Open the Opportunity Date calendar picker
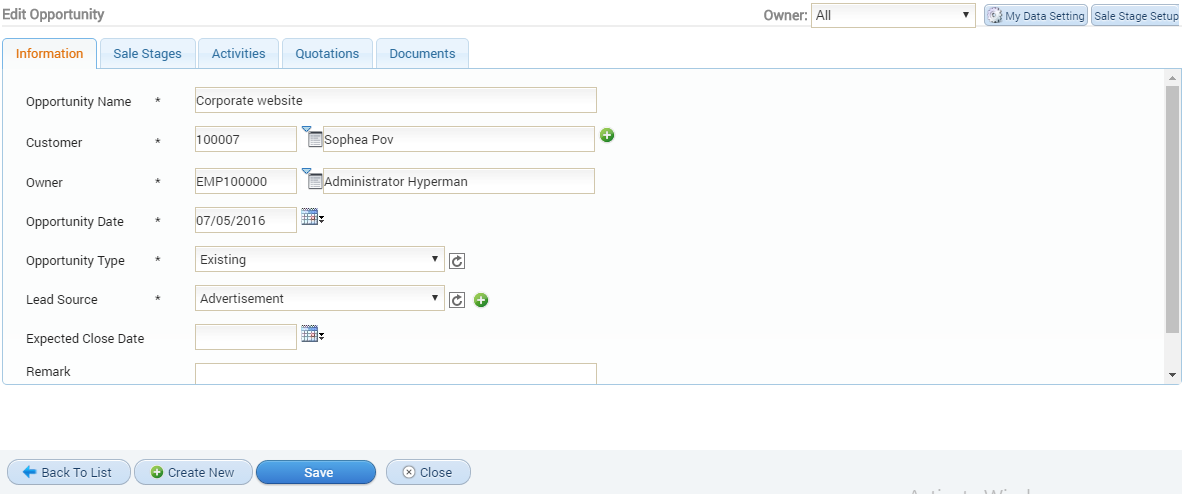The height and width of the screenshot is (494, 1182). pyautogui.click(x=313, y=218)
